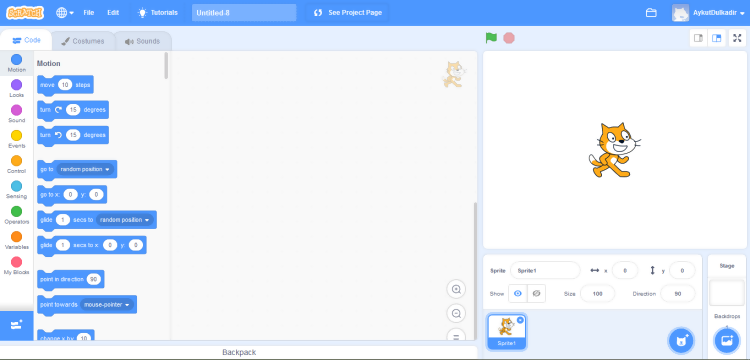The image size is (750, 360).
Task: Click Choose a Backdrop button
Action: [x=727, y=340]
